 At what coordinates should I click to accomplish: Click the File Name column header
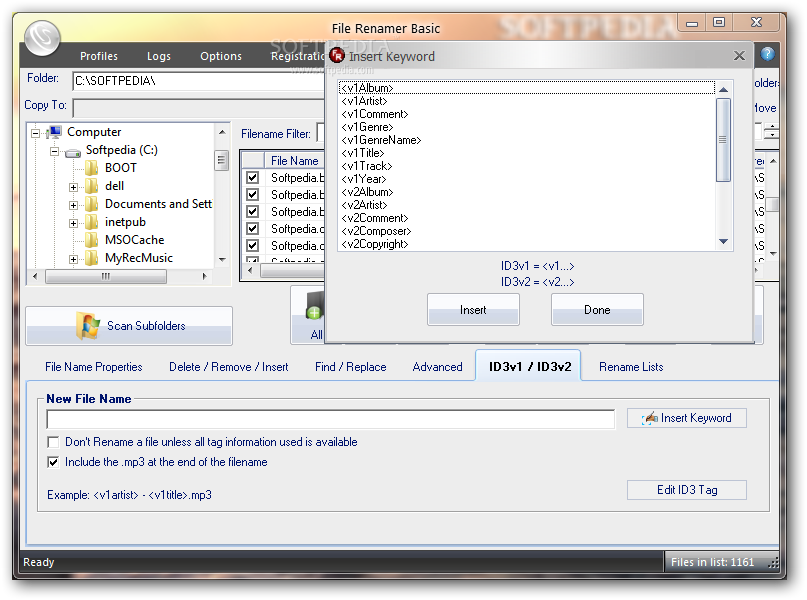coord(294,161)
